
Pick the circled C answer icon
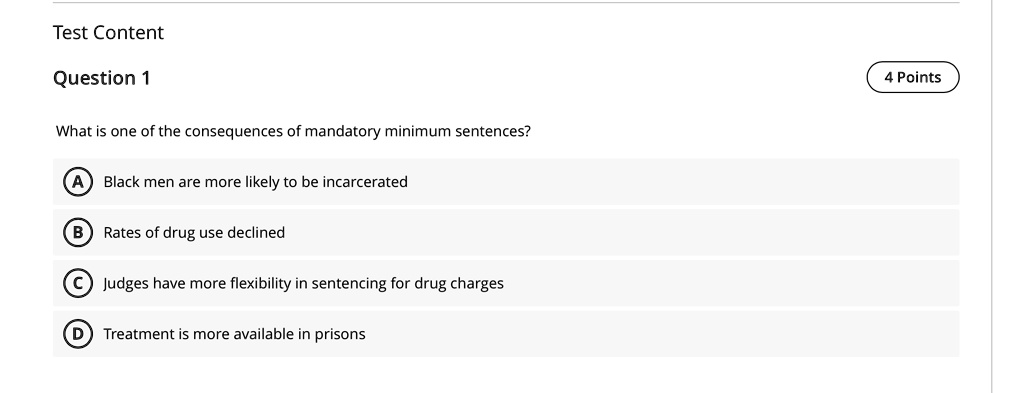(x=78, y=283)
